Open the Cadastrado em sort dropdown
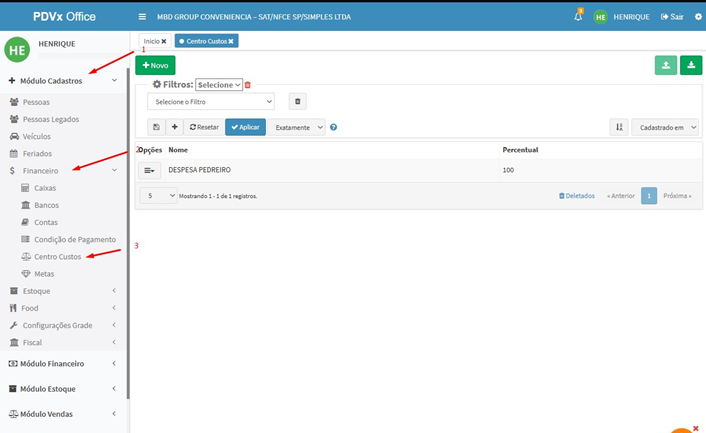Image resolution: width=706 pixels, height=433 pixels. pos(665,127)
